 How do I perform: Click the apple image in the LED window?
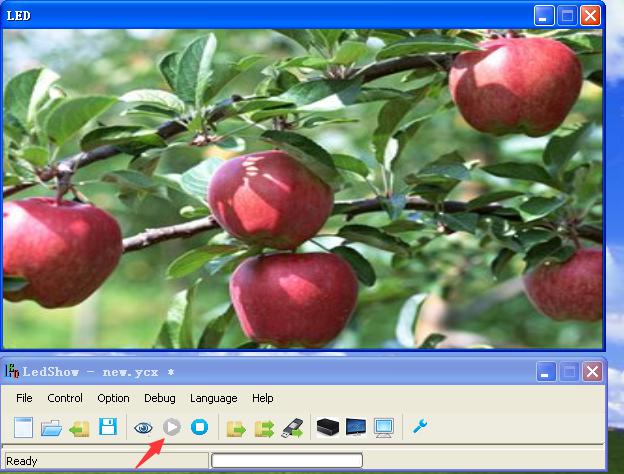point(303,189)
